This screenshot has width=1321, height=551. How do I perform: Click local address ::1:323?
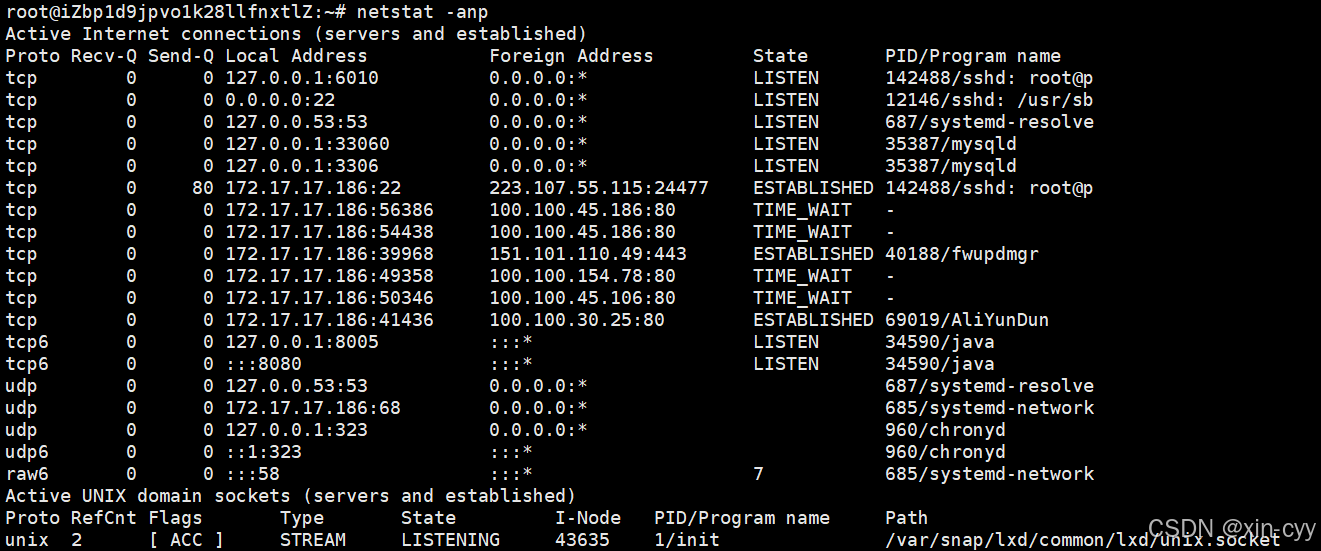point(263,452)
